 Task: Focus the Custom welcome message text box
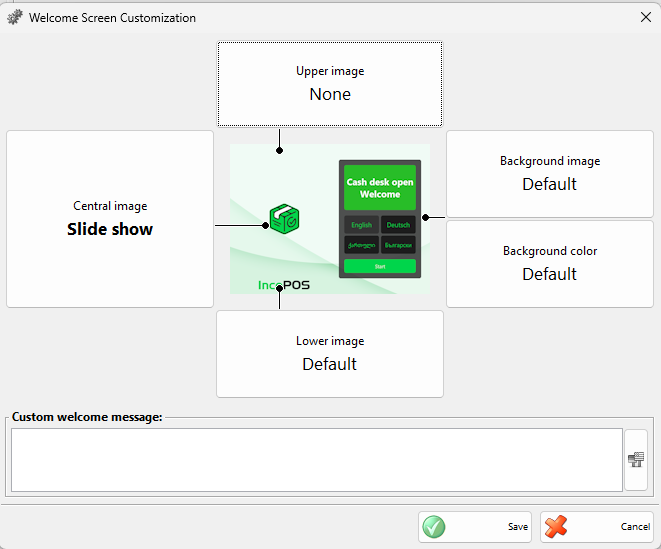(316, 460)
